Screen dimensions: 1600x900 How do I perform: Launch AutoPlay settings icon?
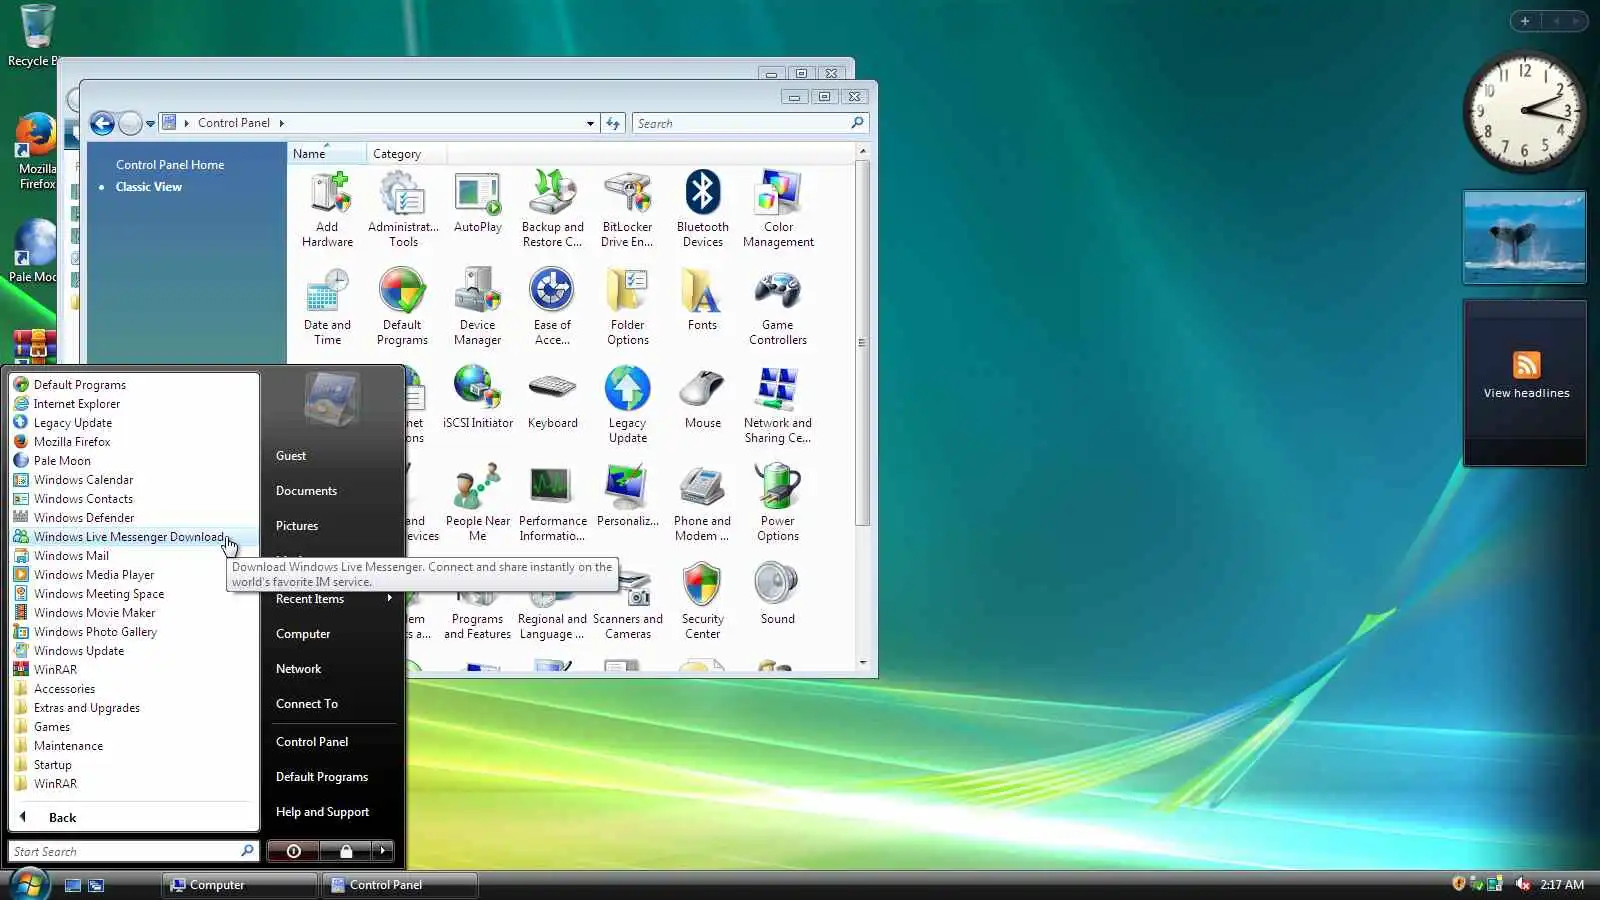478,202
